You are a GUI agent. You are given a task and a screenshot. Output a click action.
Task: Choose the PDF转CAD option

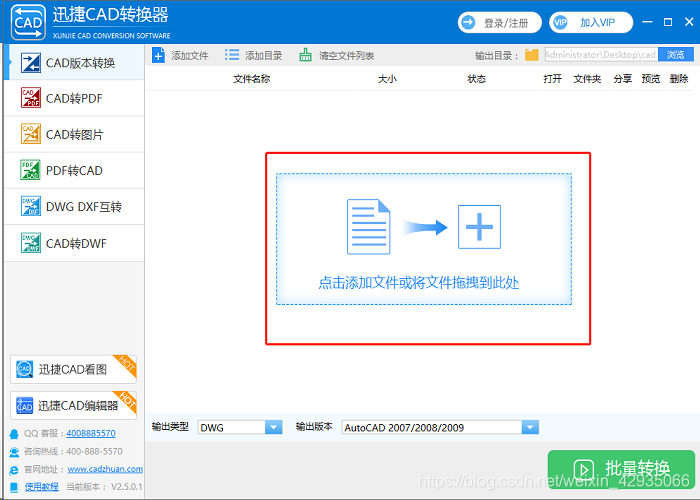74,171
